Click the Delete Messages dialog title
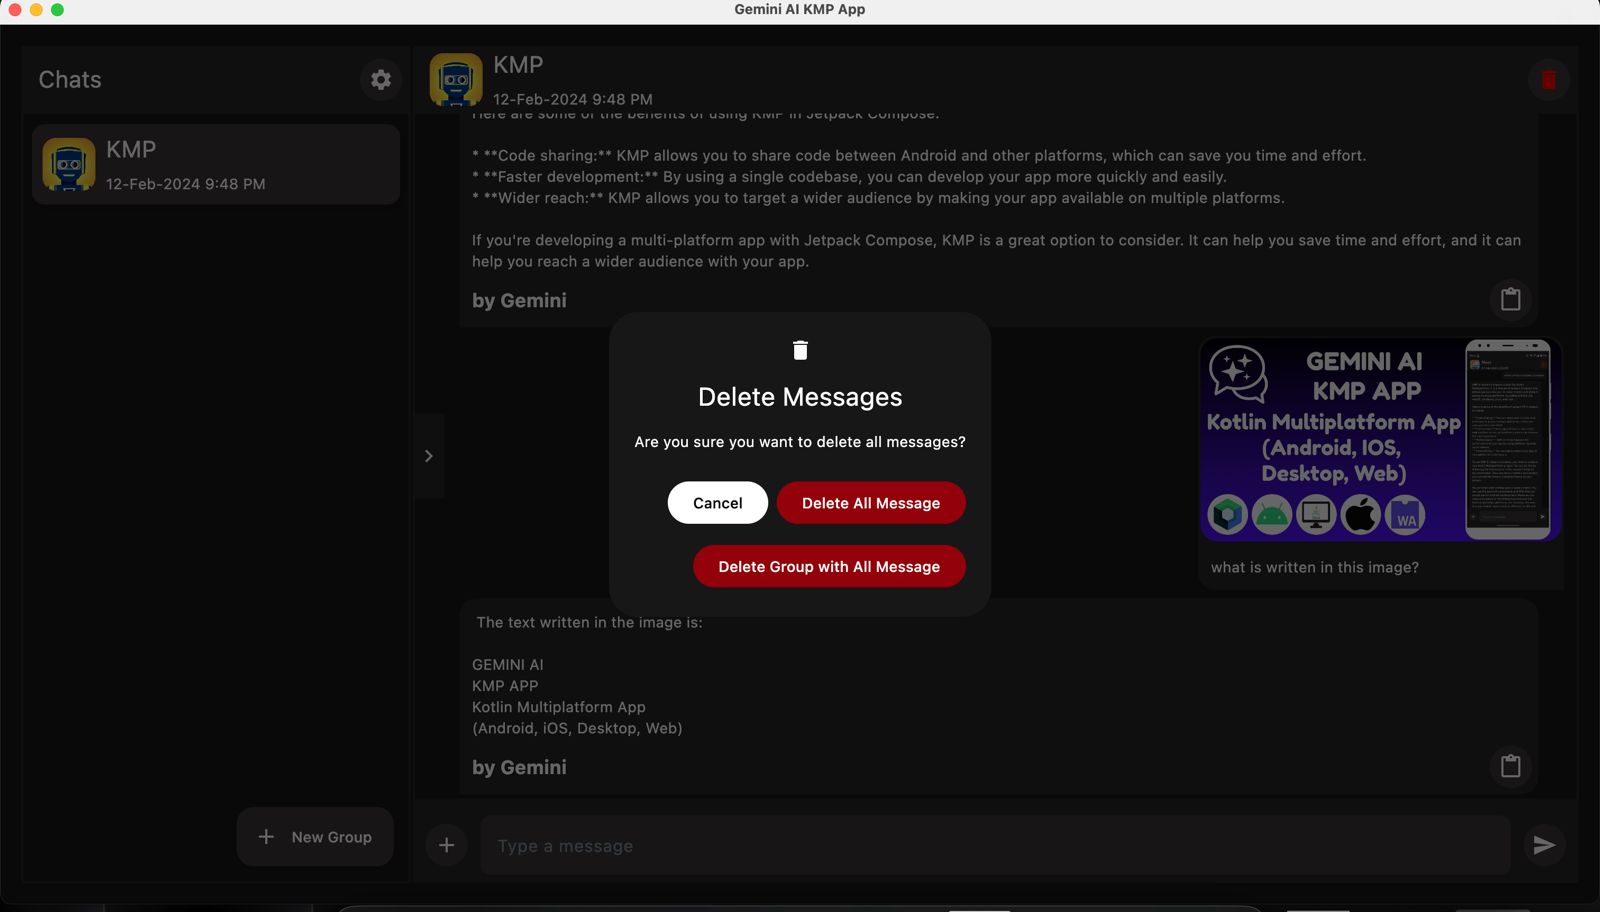The height and width of the screenshot is (912, 1600). pyautogui.click(x=800, y=397)
